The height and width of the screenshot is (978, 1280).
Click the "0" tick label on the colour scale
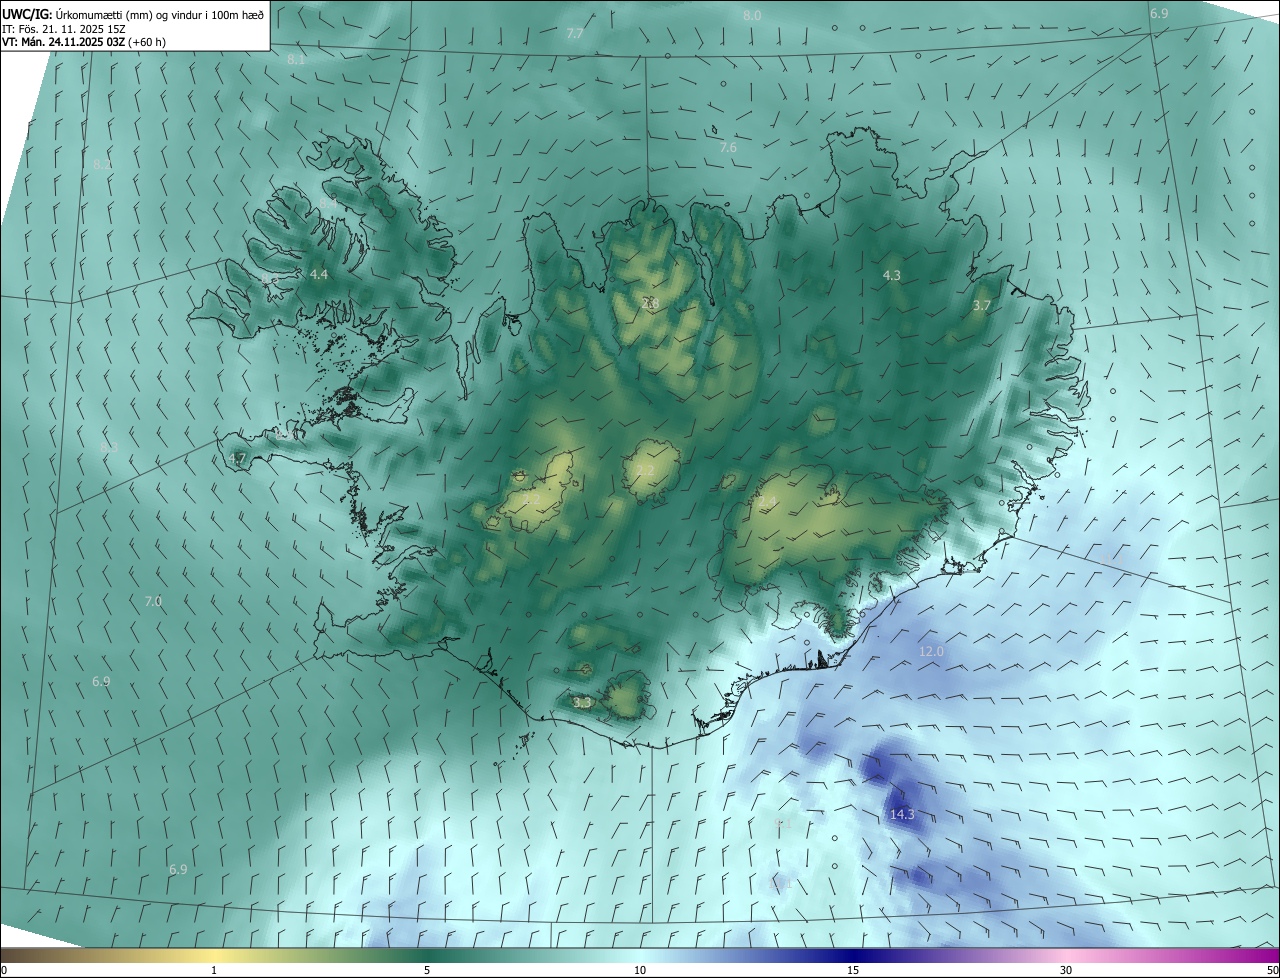coord(4,970)
